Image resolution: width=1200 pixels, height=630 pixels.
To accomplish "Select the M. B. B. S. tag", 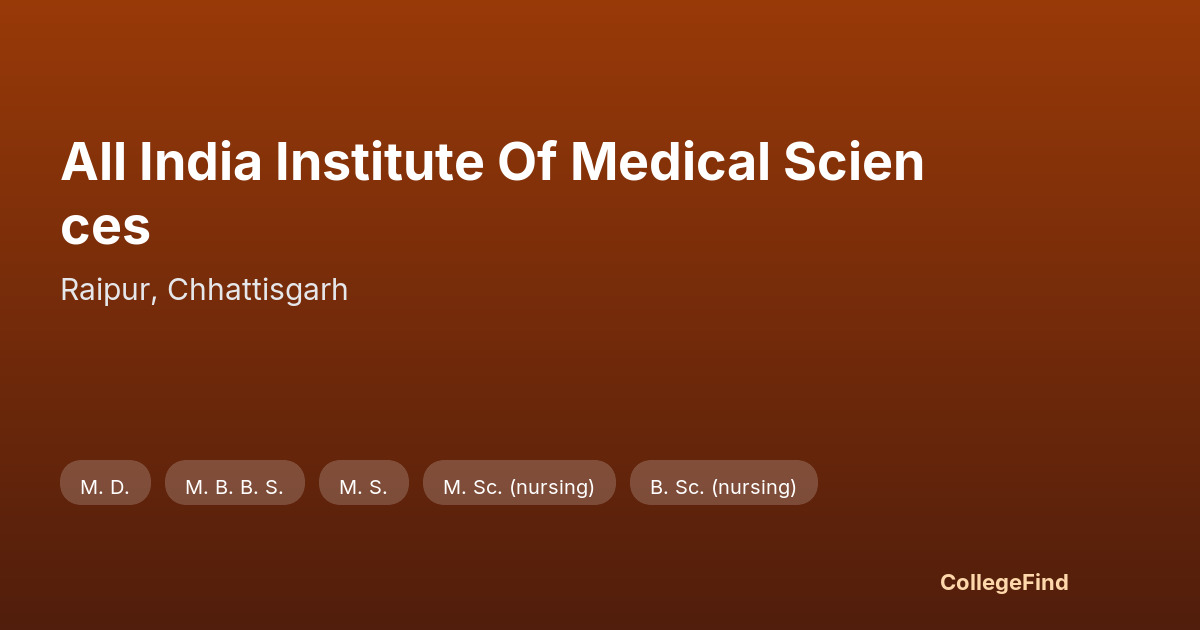I will [x=234, y=483].
